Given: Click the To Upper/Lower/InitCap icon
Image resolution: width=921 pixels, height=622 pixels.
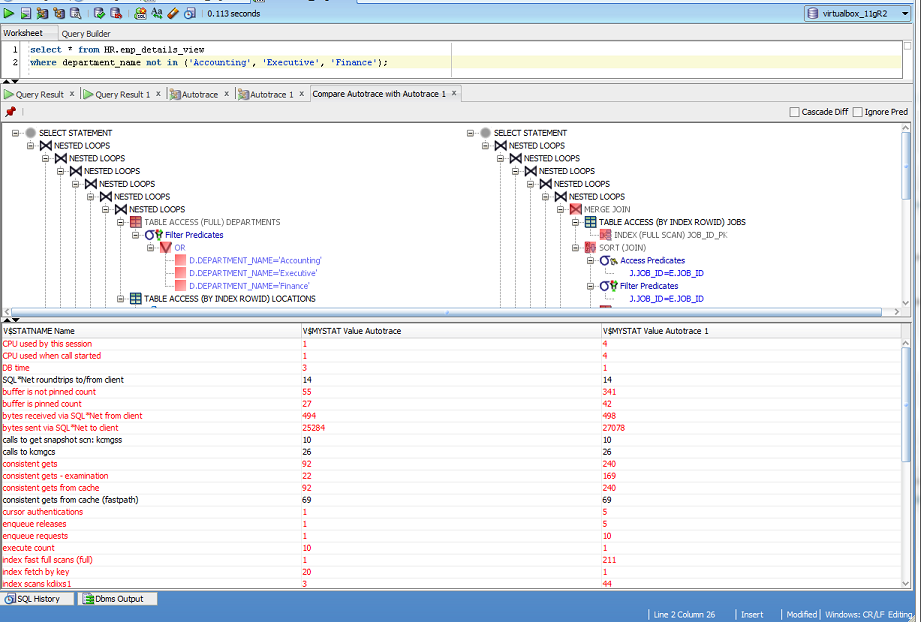Looking at the screenshot, I should pos(157,13).
